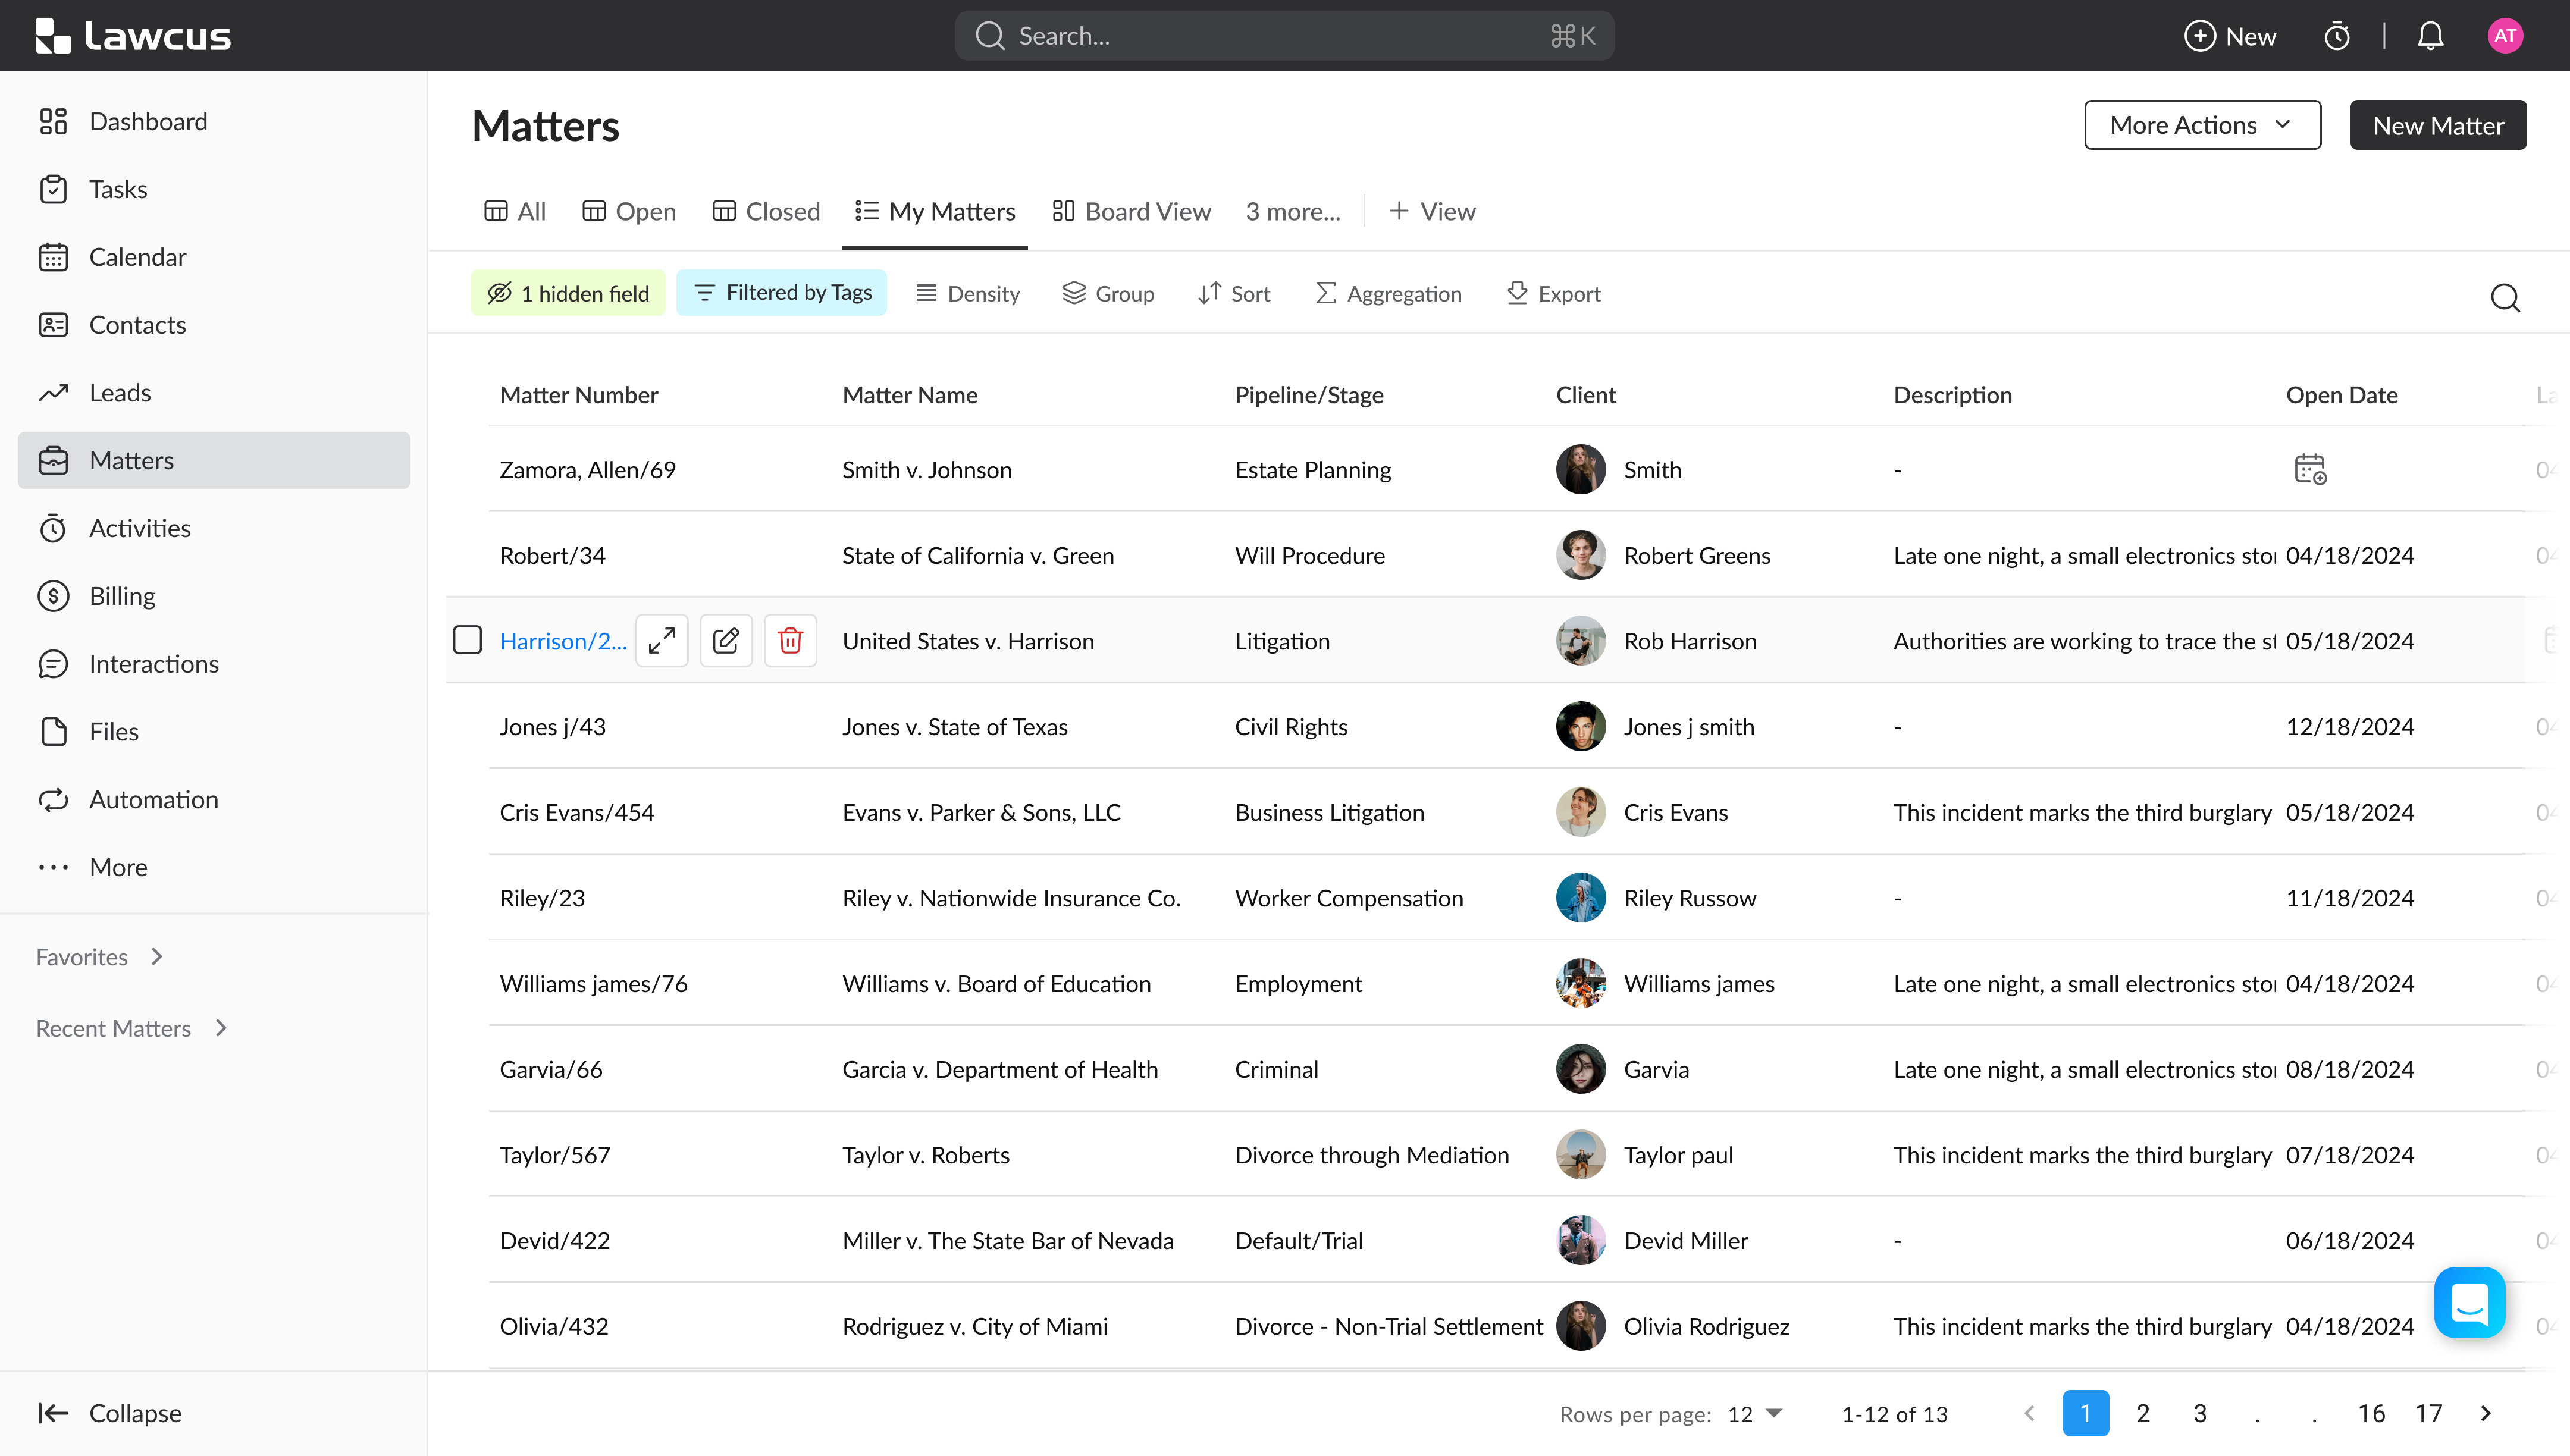Screen dimensions: 2570x1456
Task: Go to page 2 of results
Action: [x=2142, y=1413]
